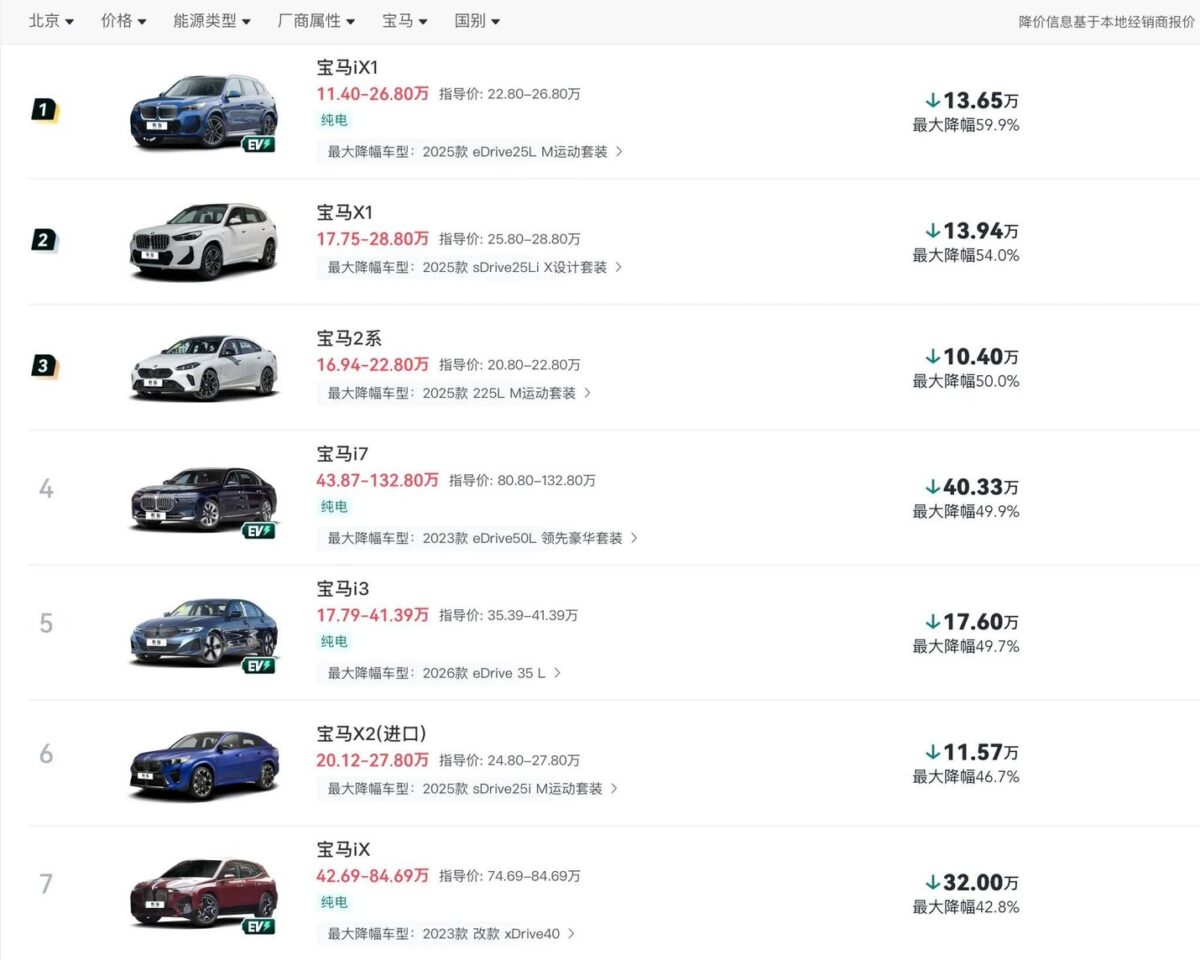1200x960 pixels.
Task: Open the 国别 filter menu
Action: tap(477, 20)
